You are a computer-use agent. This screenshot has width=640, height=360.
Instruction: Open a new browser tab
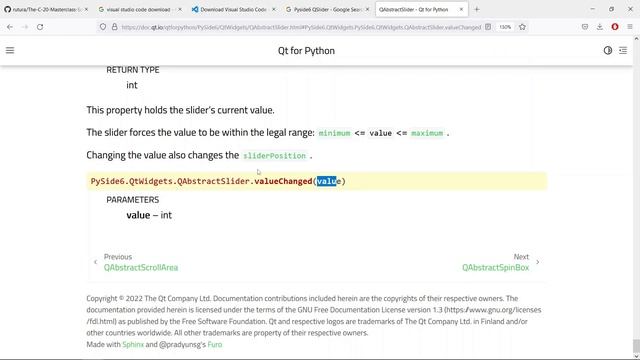(477, 9)
